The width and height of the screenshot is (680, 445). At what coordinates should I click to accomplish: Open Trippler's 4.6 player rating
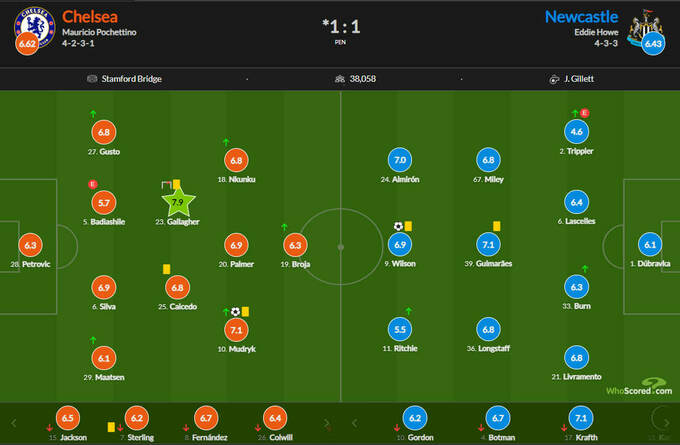(x=575, y=132)
